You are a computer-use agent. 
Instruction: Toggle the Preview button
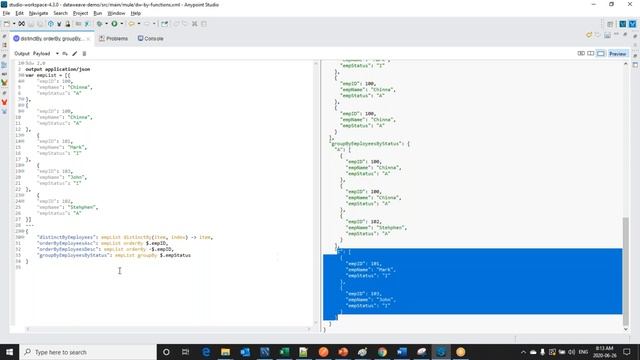pyautogui.click(x=618, y=53)
